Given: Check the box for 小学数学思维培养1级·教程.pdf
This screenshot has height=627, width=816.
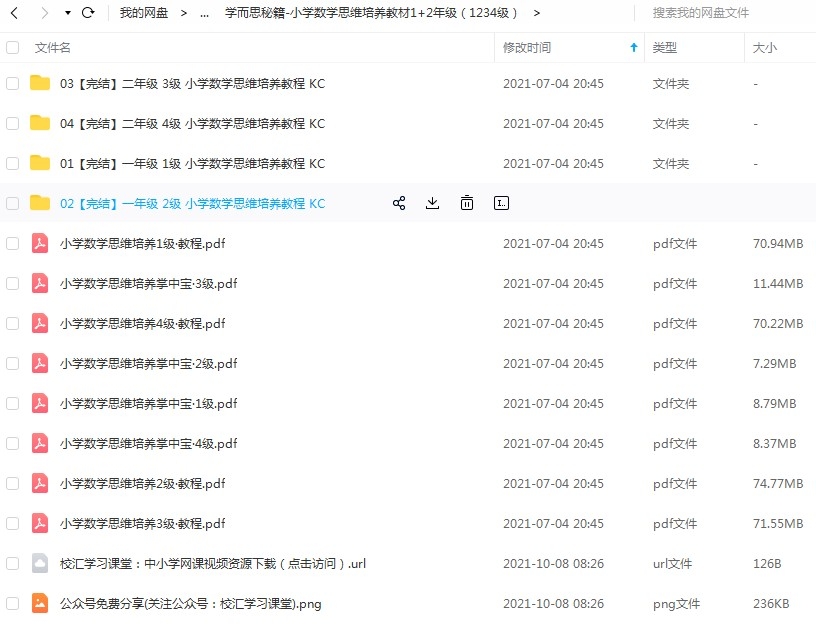Looking at the screenshot, I should coord(12,244).
